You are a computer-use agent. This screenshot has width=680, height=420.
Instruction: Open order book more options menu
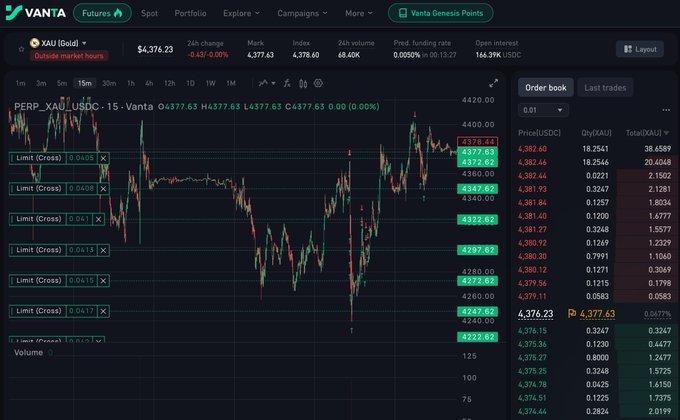point(666,110)
